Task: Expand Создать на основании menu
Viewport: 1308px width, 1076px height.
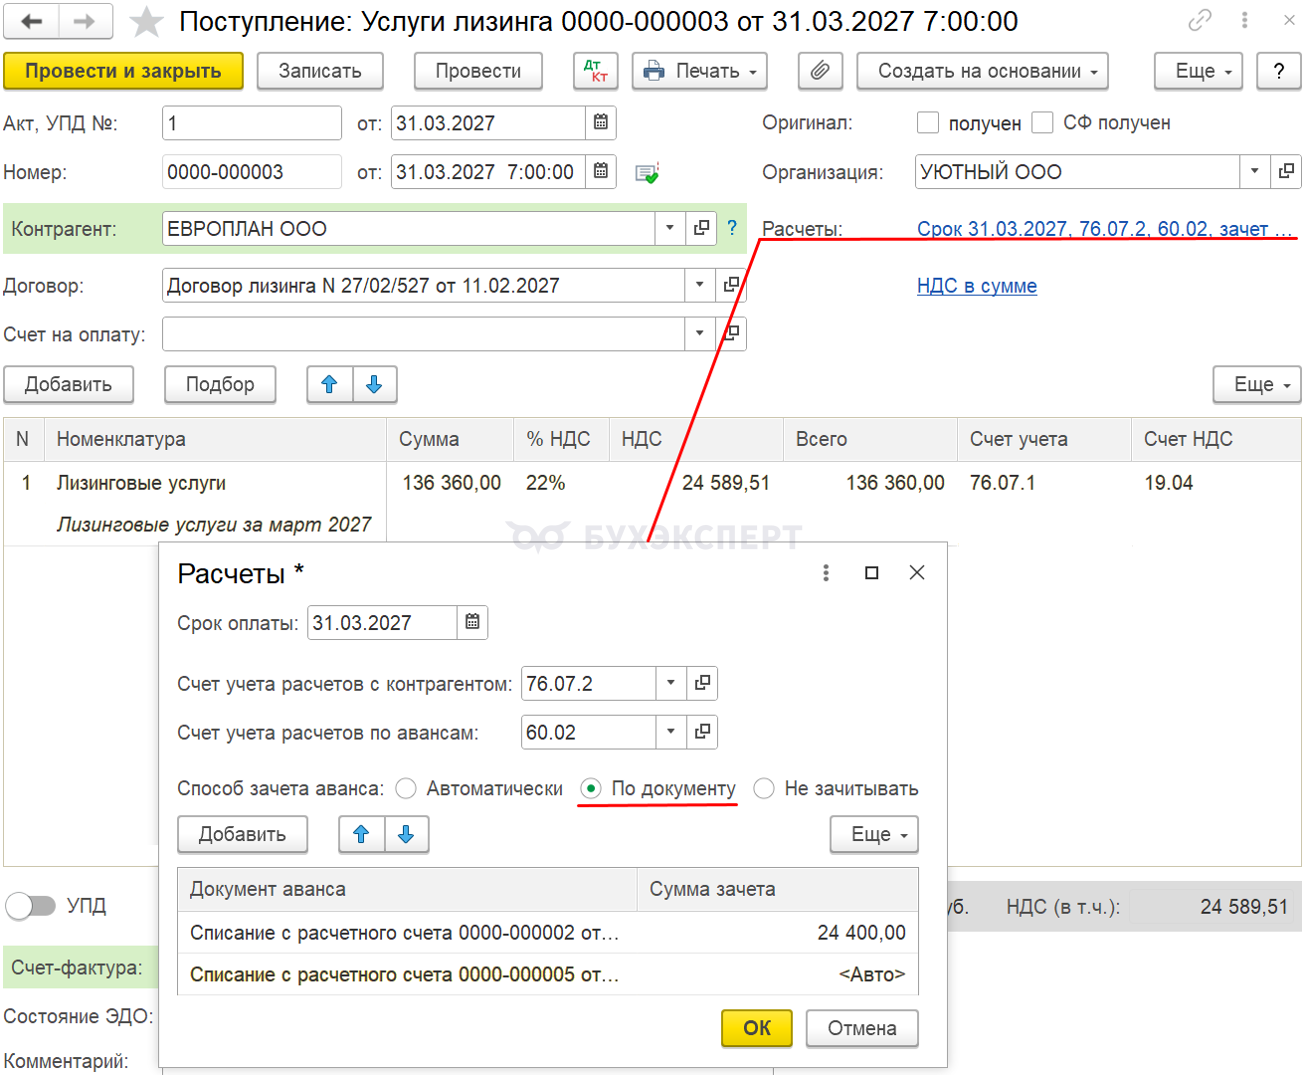Action: 983,71
